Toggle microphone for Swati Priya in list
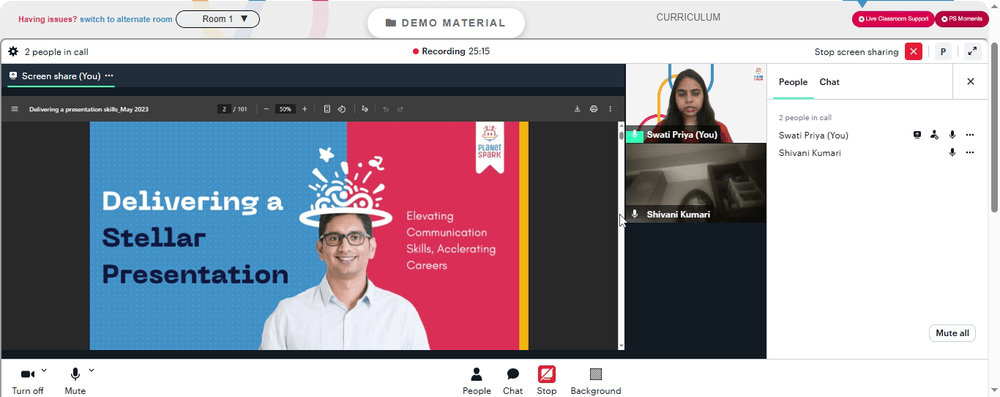Image resolution: width=1000 pixels, height=397 pixels. (x=952, y=135)
